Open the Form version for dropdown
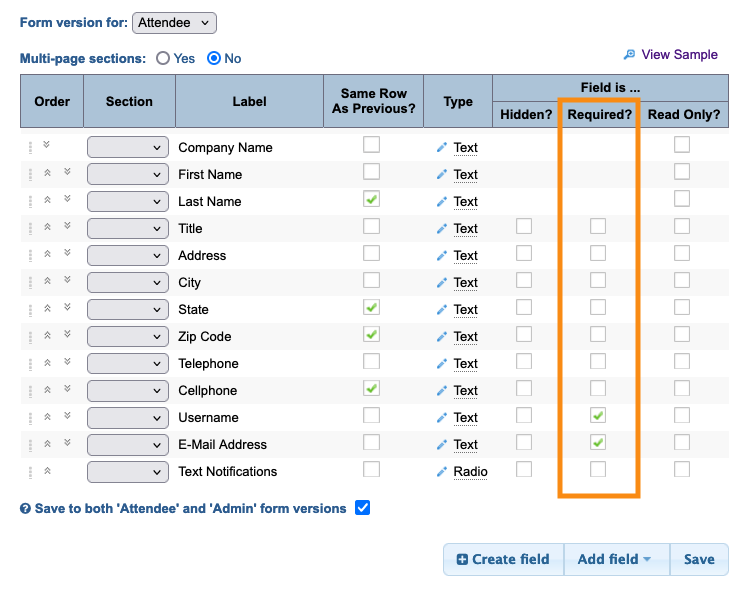 point(174,23)
